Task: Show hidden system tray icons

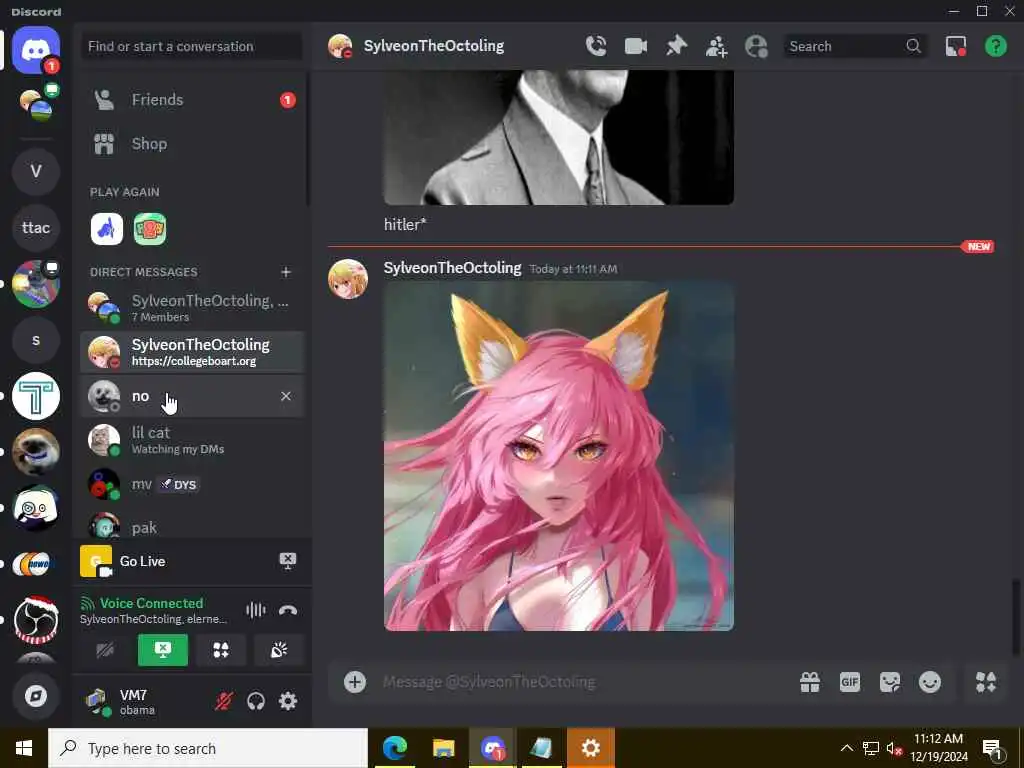Action: click(846, 748)
